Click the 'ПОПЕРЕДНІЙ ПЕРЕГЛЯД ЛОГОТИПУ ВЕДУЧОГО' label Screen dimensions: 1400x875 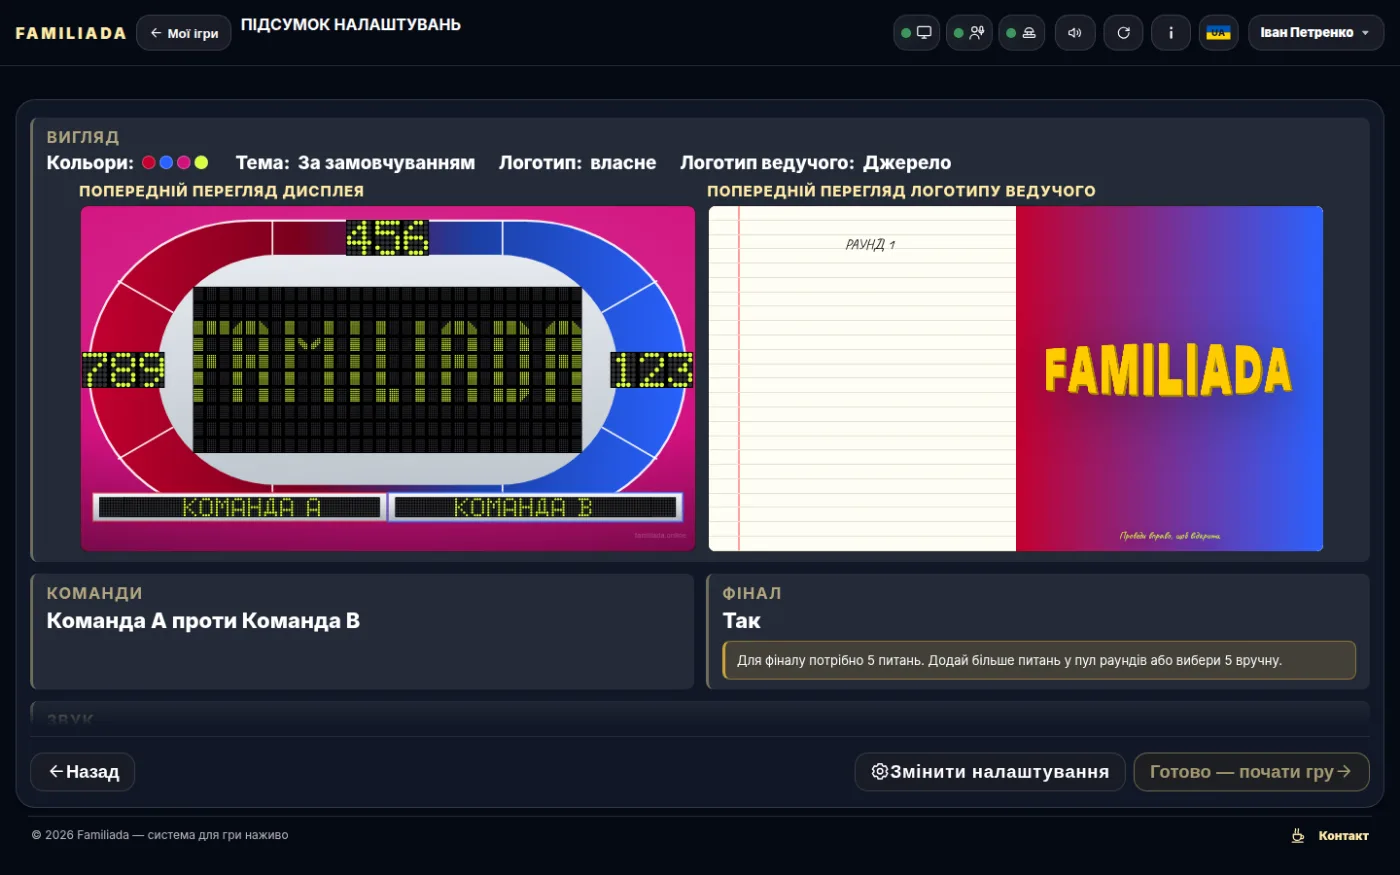[901, 191]
